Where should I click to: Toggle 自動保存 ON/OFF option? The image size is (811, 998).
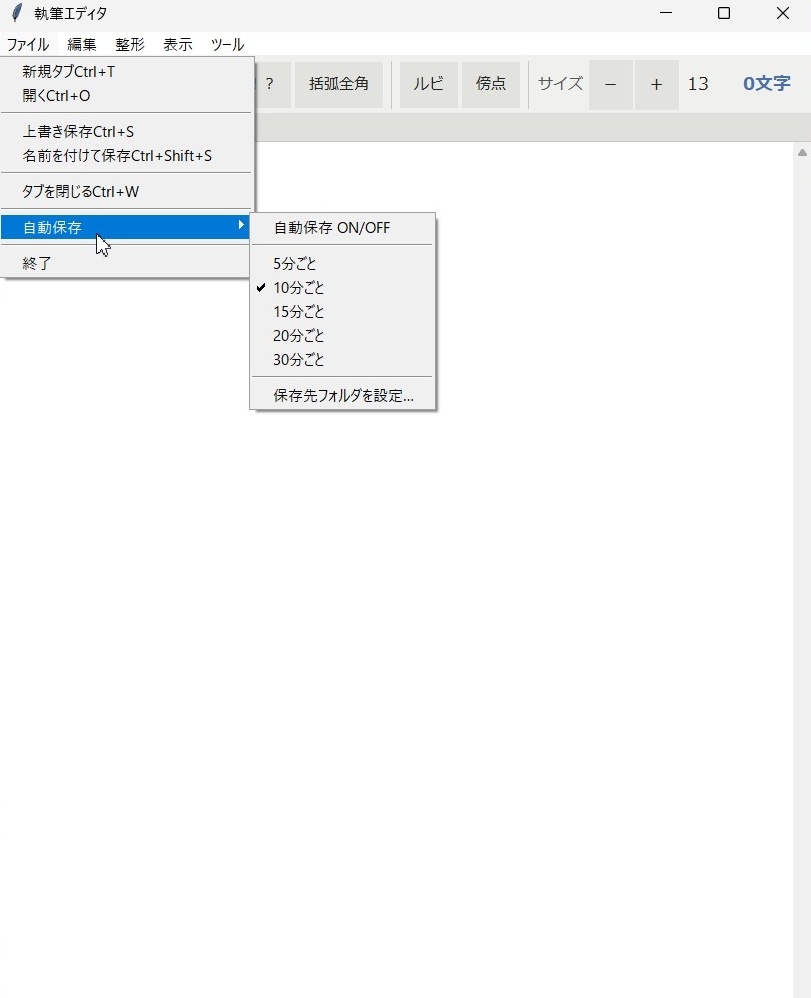[x=332, y=228]
